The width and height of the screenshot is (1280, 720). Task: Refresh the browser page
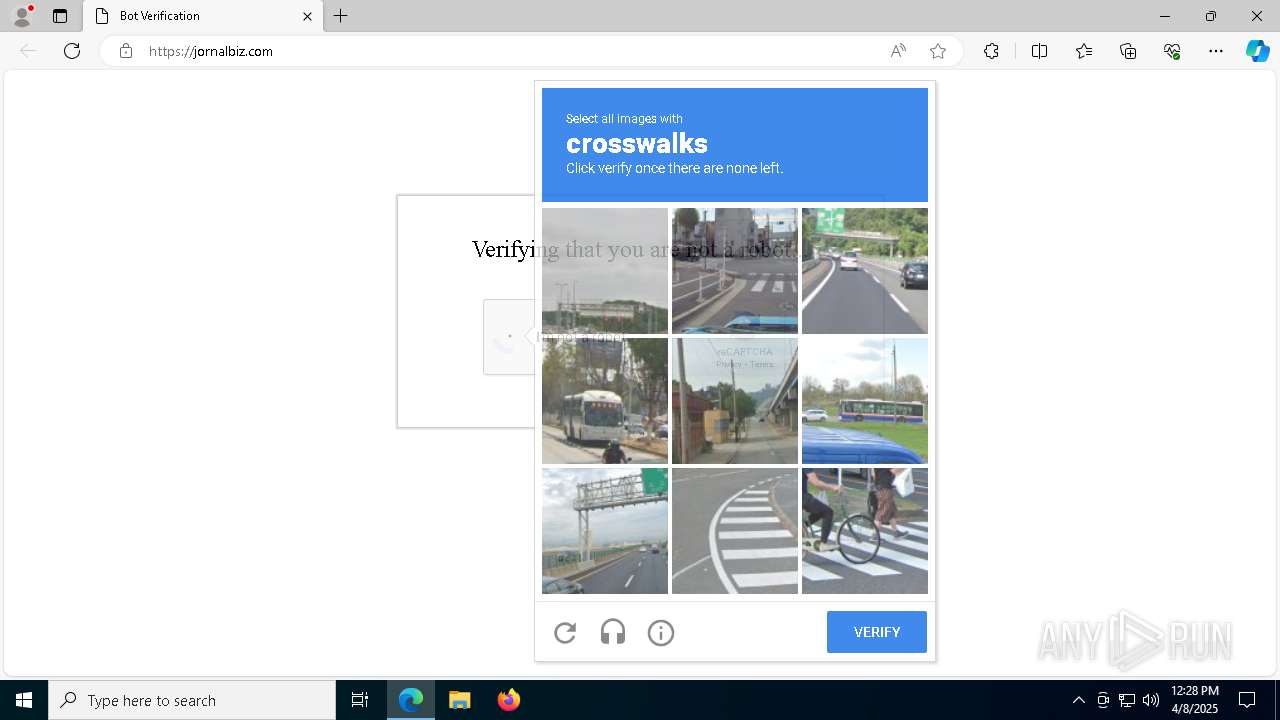click(72, 51)
